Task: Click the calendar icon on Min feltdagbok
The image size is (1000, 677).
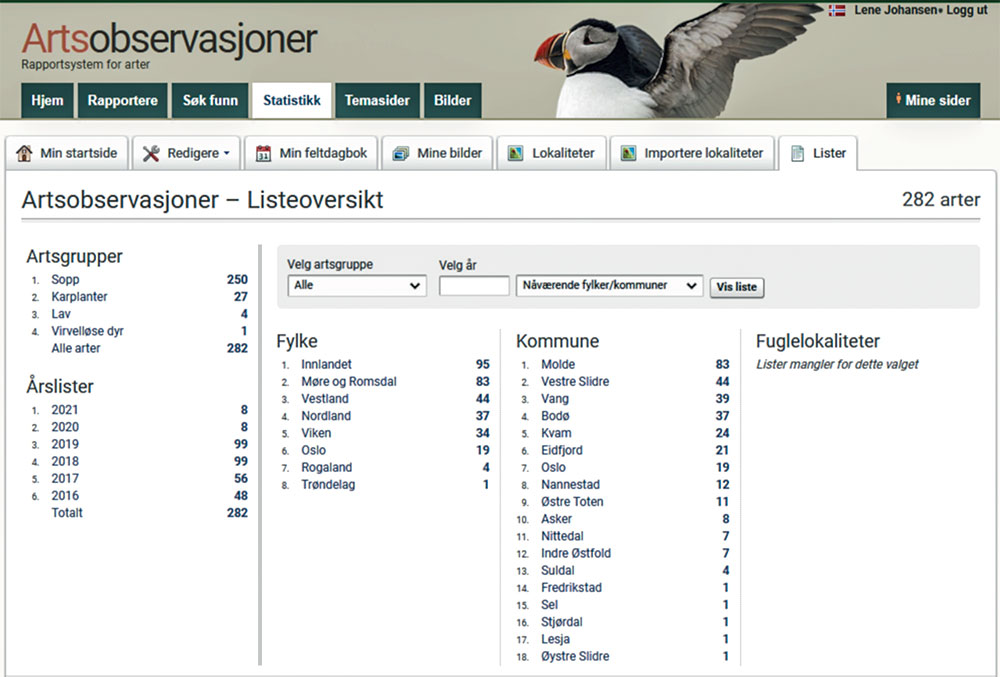Action: pos(264,153)
